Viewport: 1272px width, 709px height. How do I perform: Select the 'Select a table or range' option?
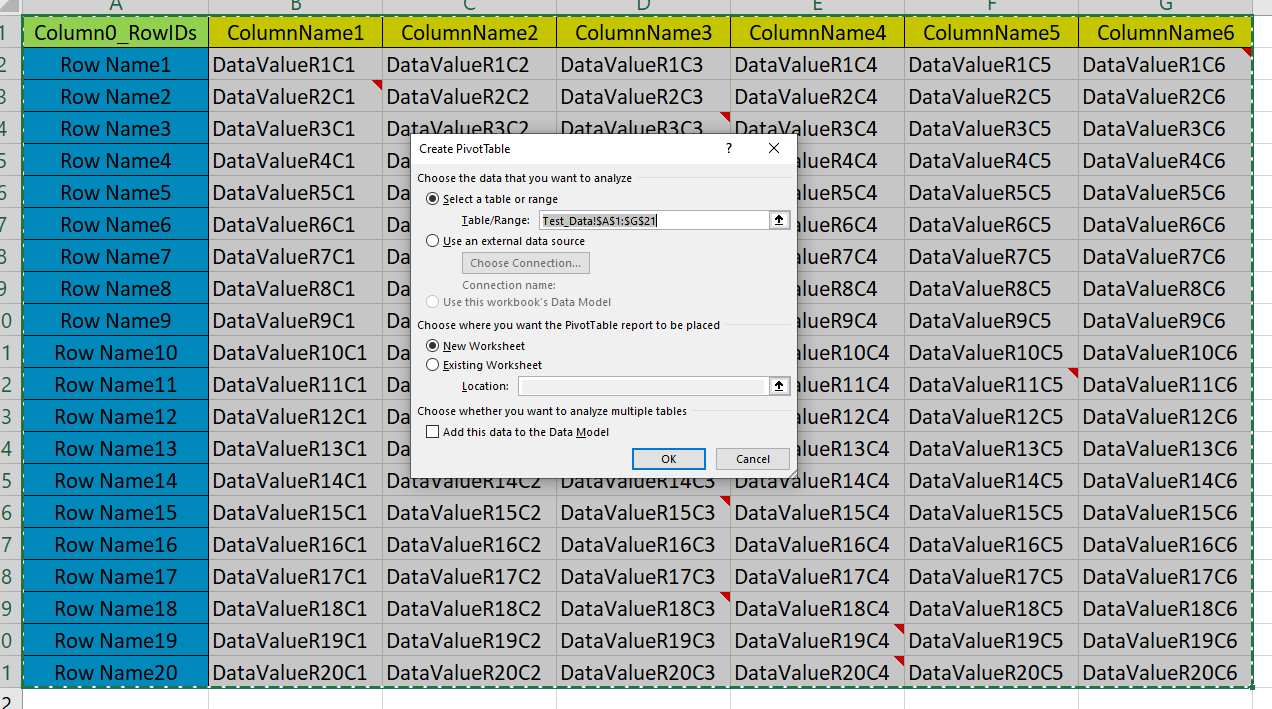coord(433,199)
